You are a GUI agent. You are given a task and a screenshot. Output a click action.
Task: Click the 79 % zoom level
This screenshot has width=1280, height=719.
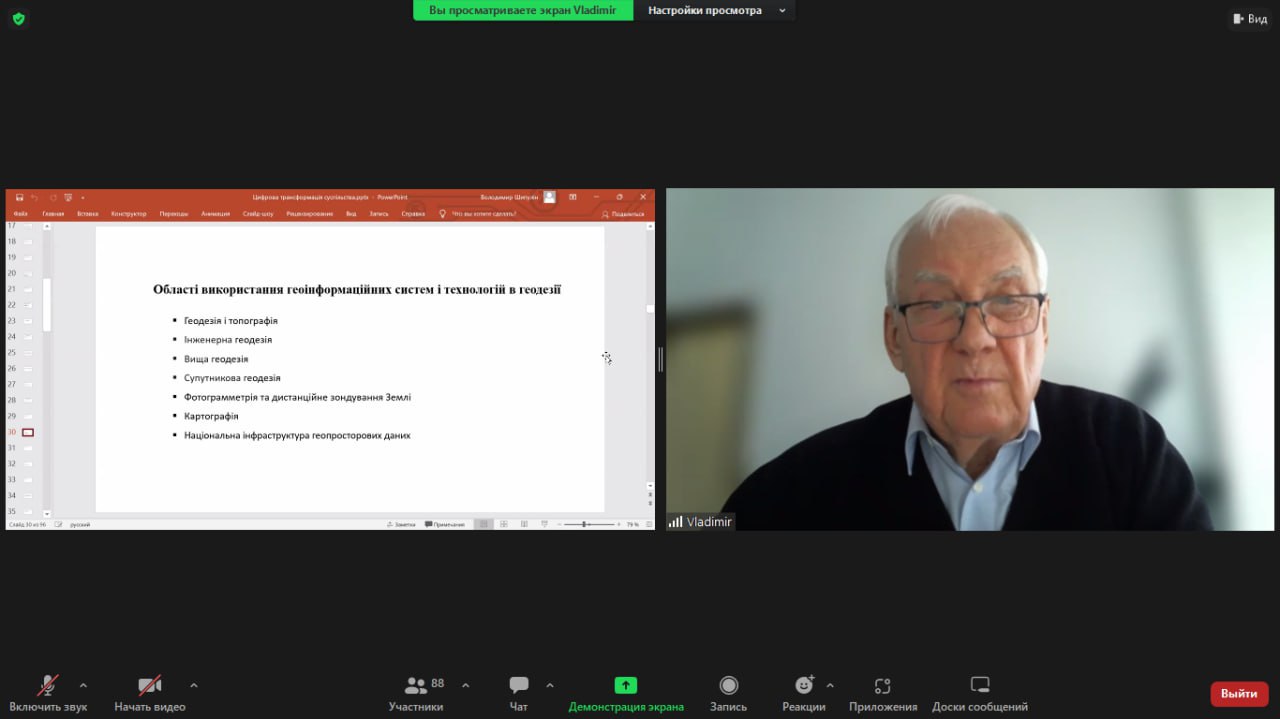coord(633,524)
